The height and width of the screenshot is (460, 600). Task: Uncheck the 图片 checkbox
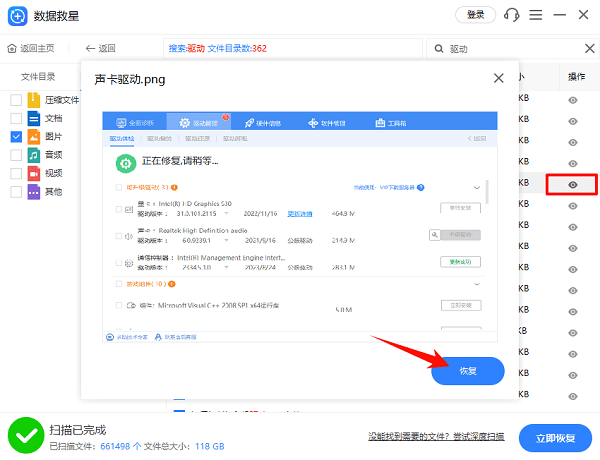click(16, 137)
